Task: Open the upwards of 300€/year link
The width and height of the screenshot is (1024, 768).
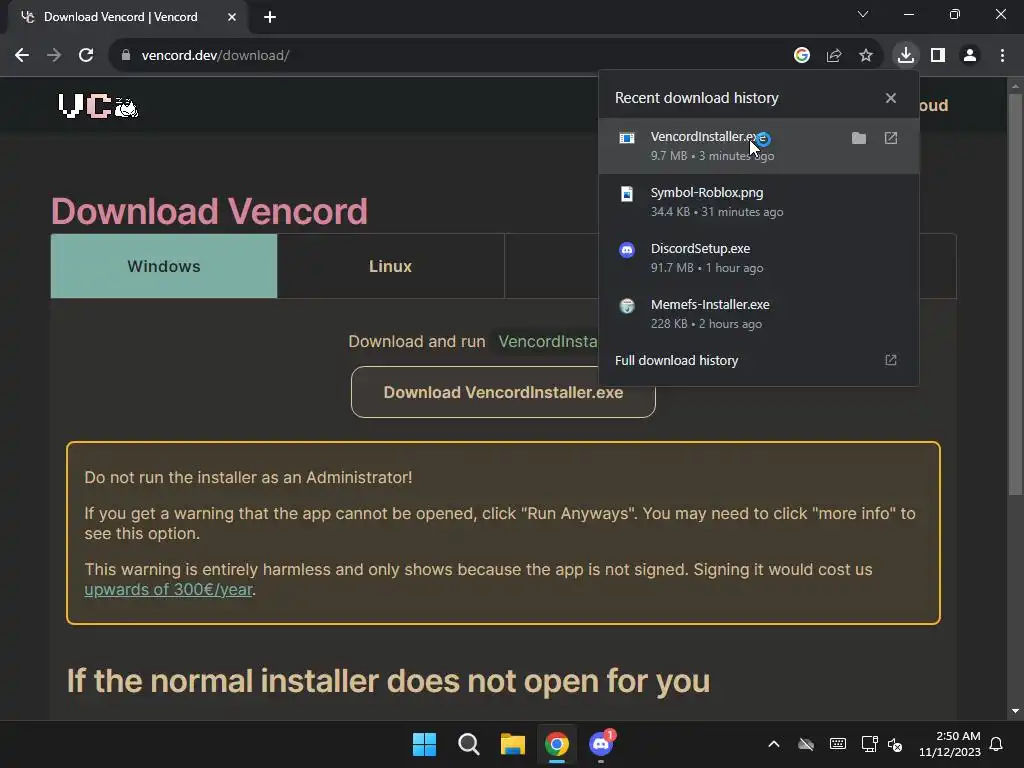Action: (x=168, y=589)
